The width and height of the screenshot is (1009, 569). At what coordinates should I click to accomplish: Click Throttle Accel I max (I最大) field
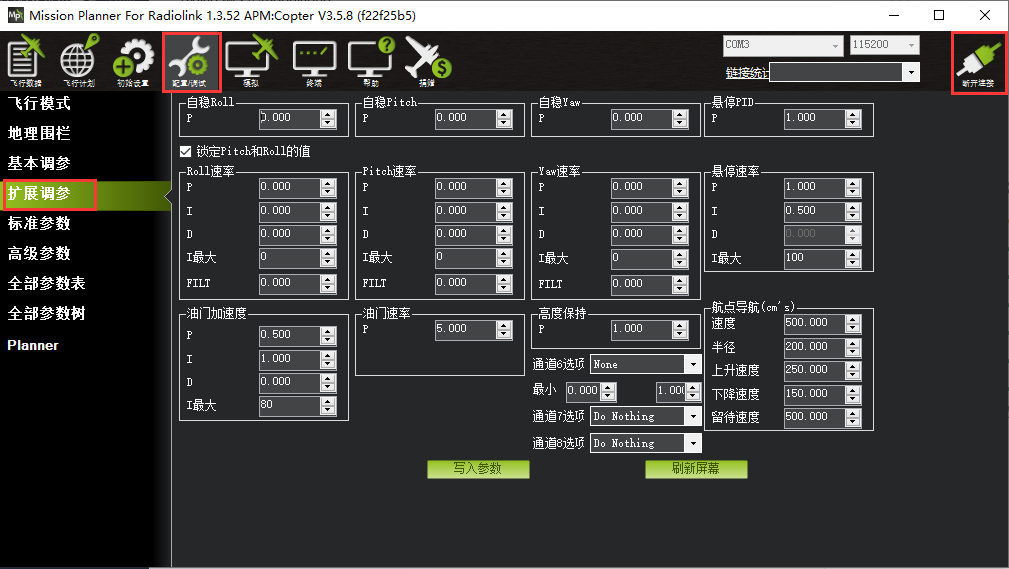289,405
